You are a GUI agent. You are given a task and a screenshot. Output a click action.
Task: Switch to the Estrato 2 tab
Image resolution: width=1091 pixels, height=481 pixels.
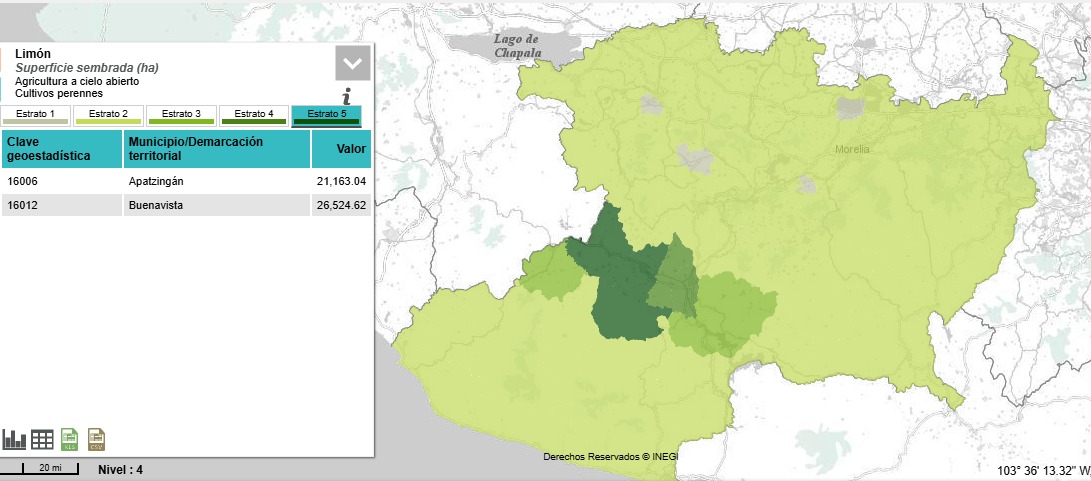click(x=109, y=115)
